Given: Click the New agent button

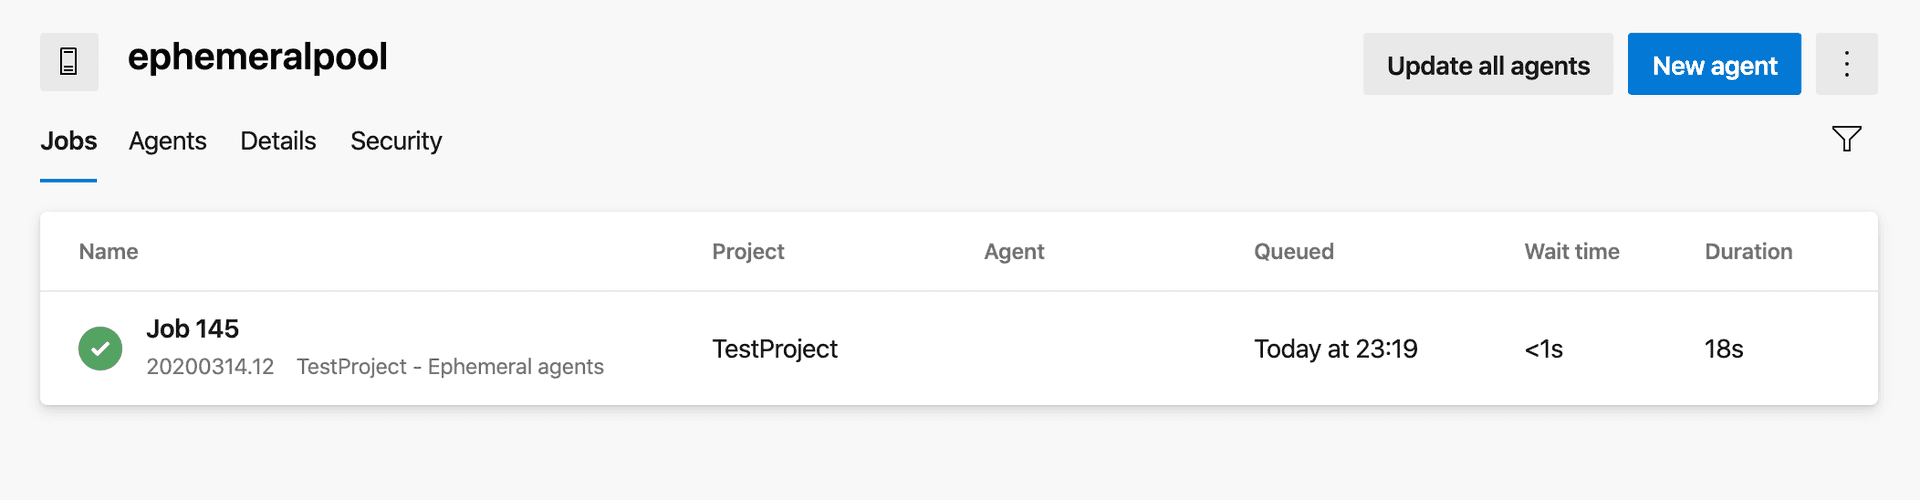Looking at the screenshot, I should tap(1713, 65).
